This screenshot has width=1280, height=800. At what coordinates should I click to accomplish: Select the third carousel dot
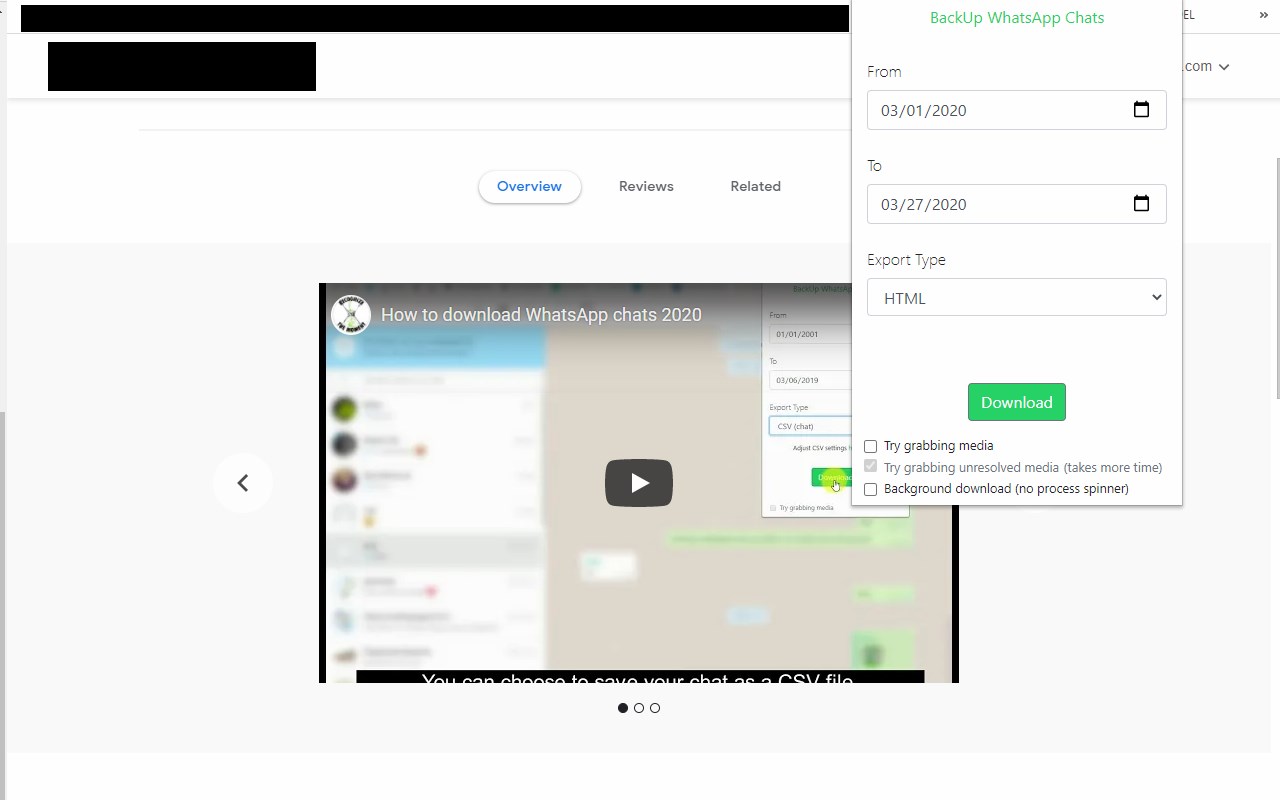(655, 708)
